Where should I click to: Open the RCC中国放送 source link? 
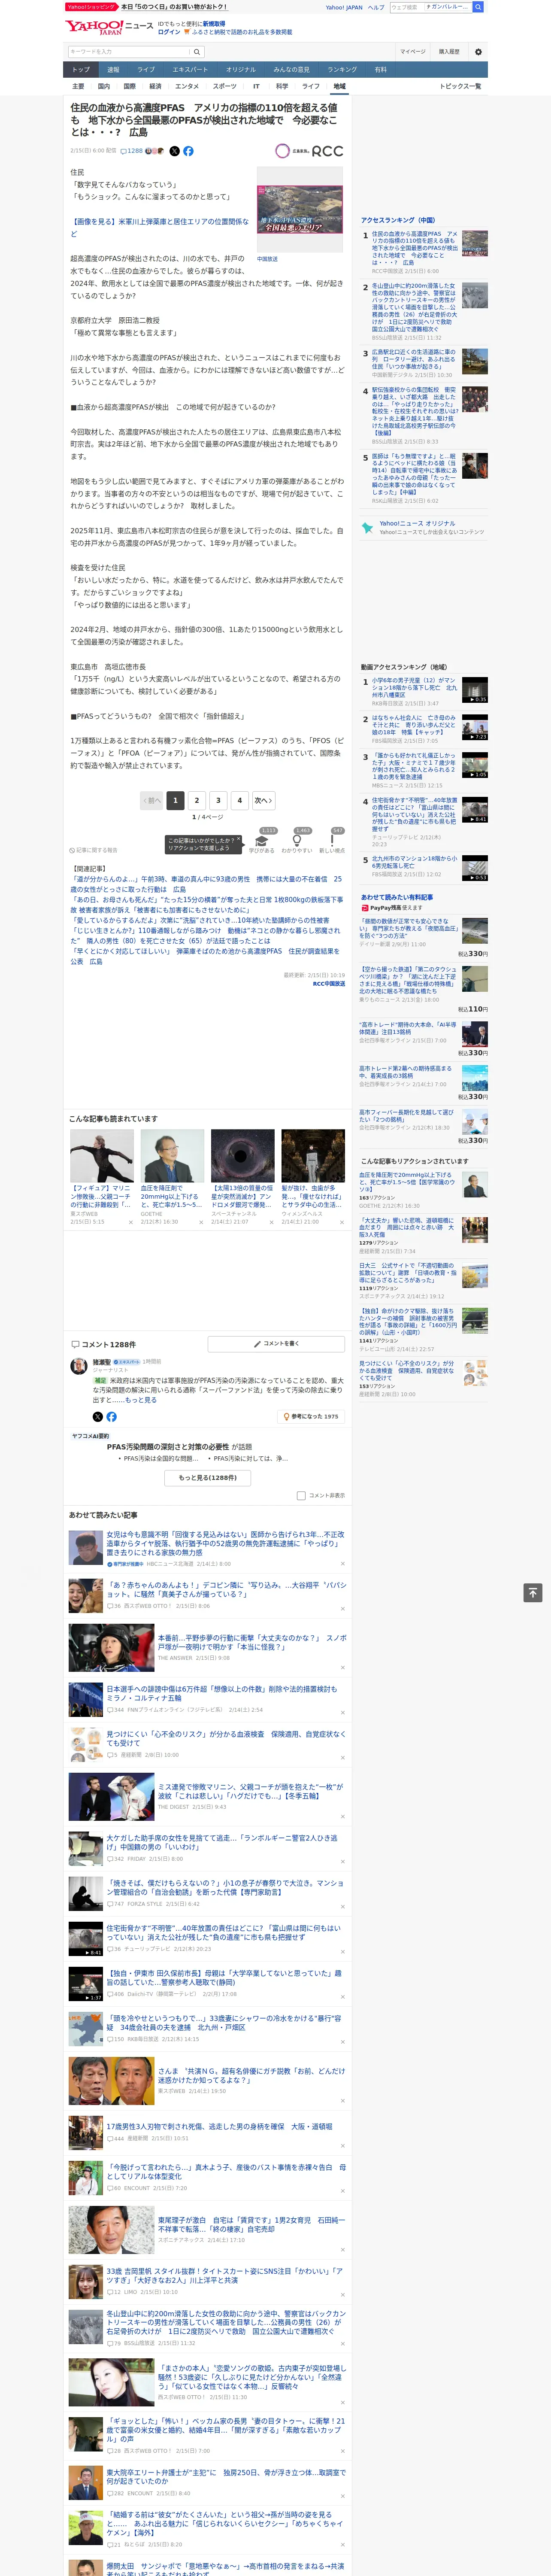[x=329, y=983]
